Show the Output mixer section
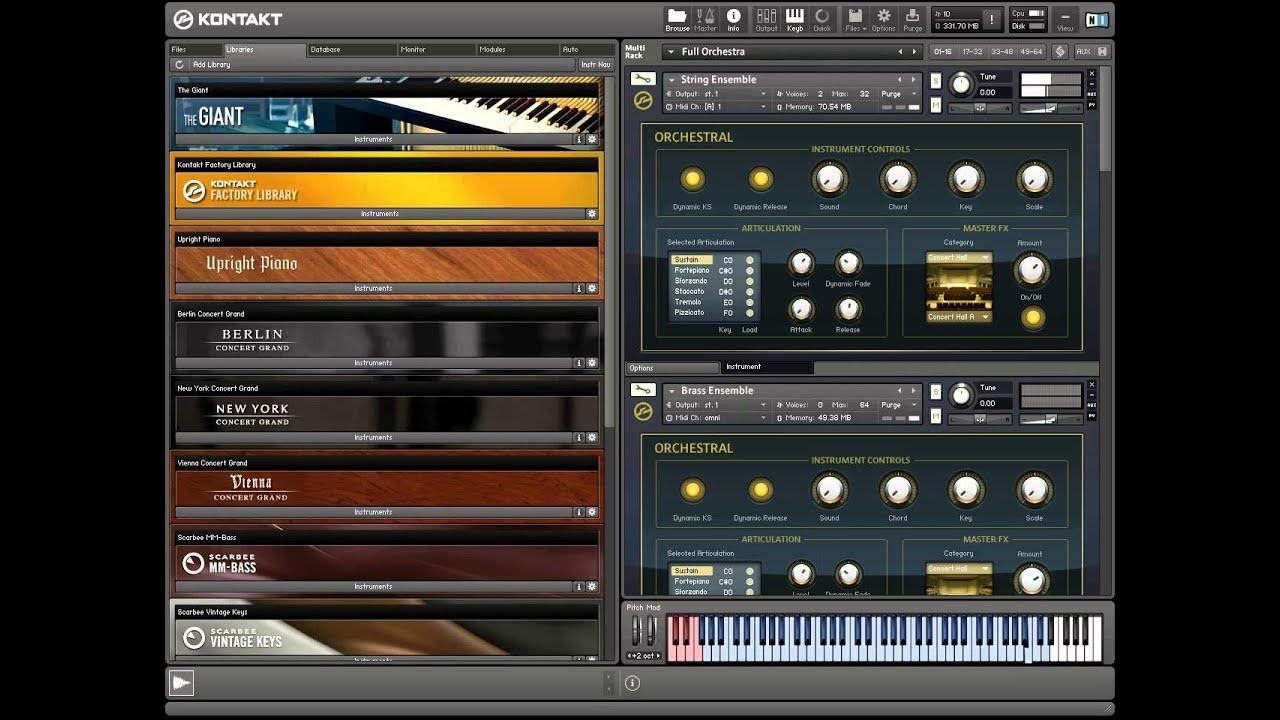Image resolution: width=1280 pixels, height=720 pixels. pyautogui.click(x=766, y=19)
